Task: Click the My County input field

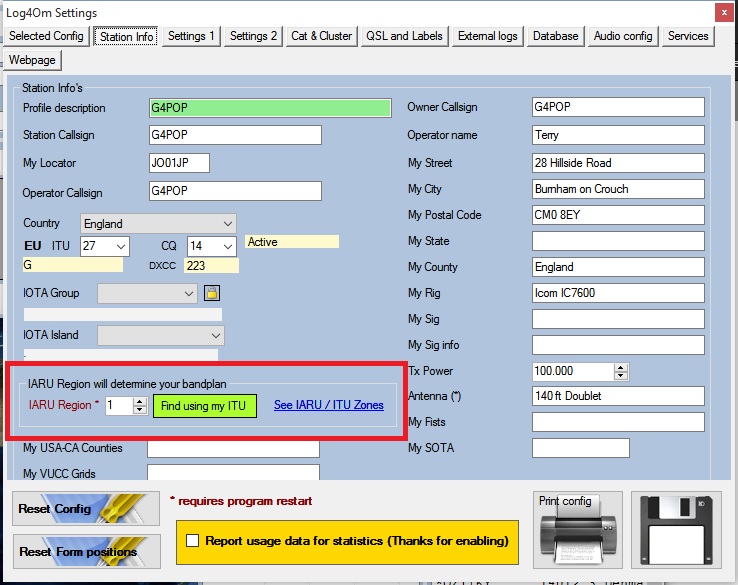Action: [x=618, y=267]
